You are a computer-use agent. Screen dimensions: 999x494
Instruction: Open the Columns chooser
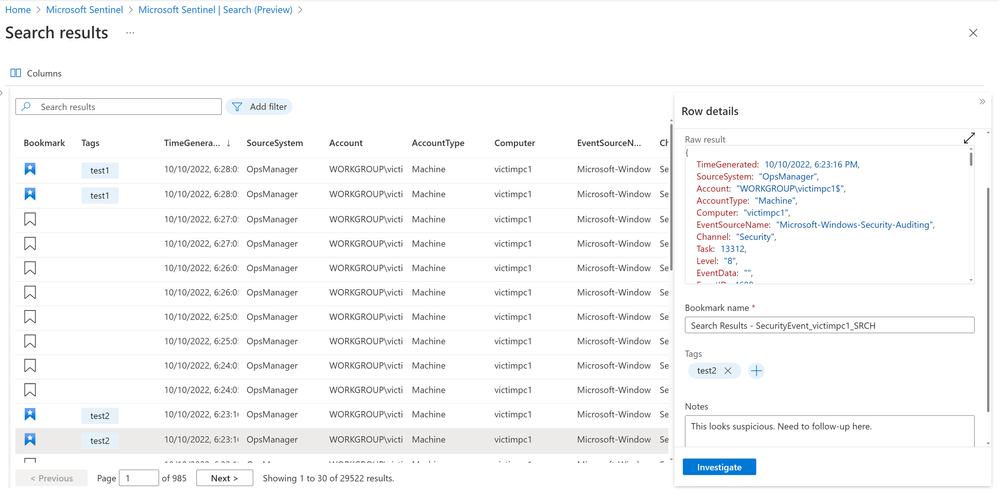point(36,73)
